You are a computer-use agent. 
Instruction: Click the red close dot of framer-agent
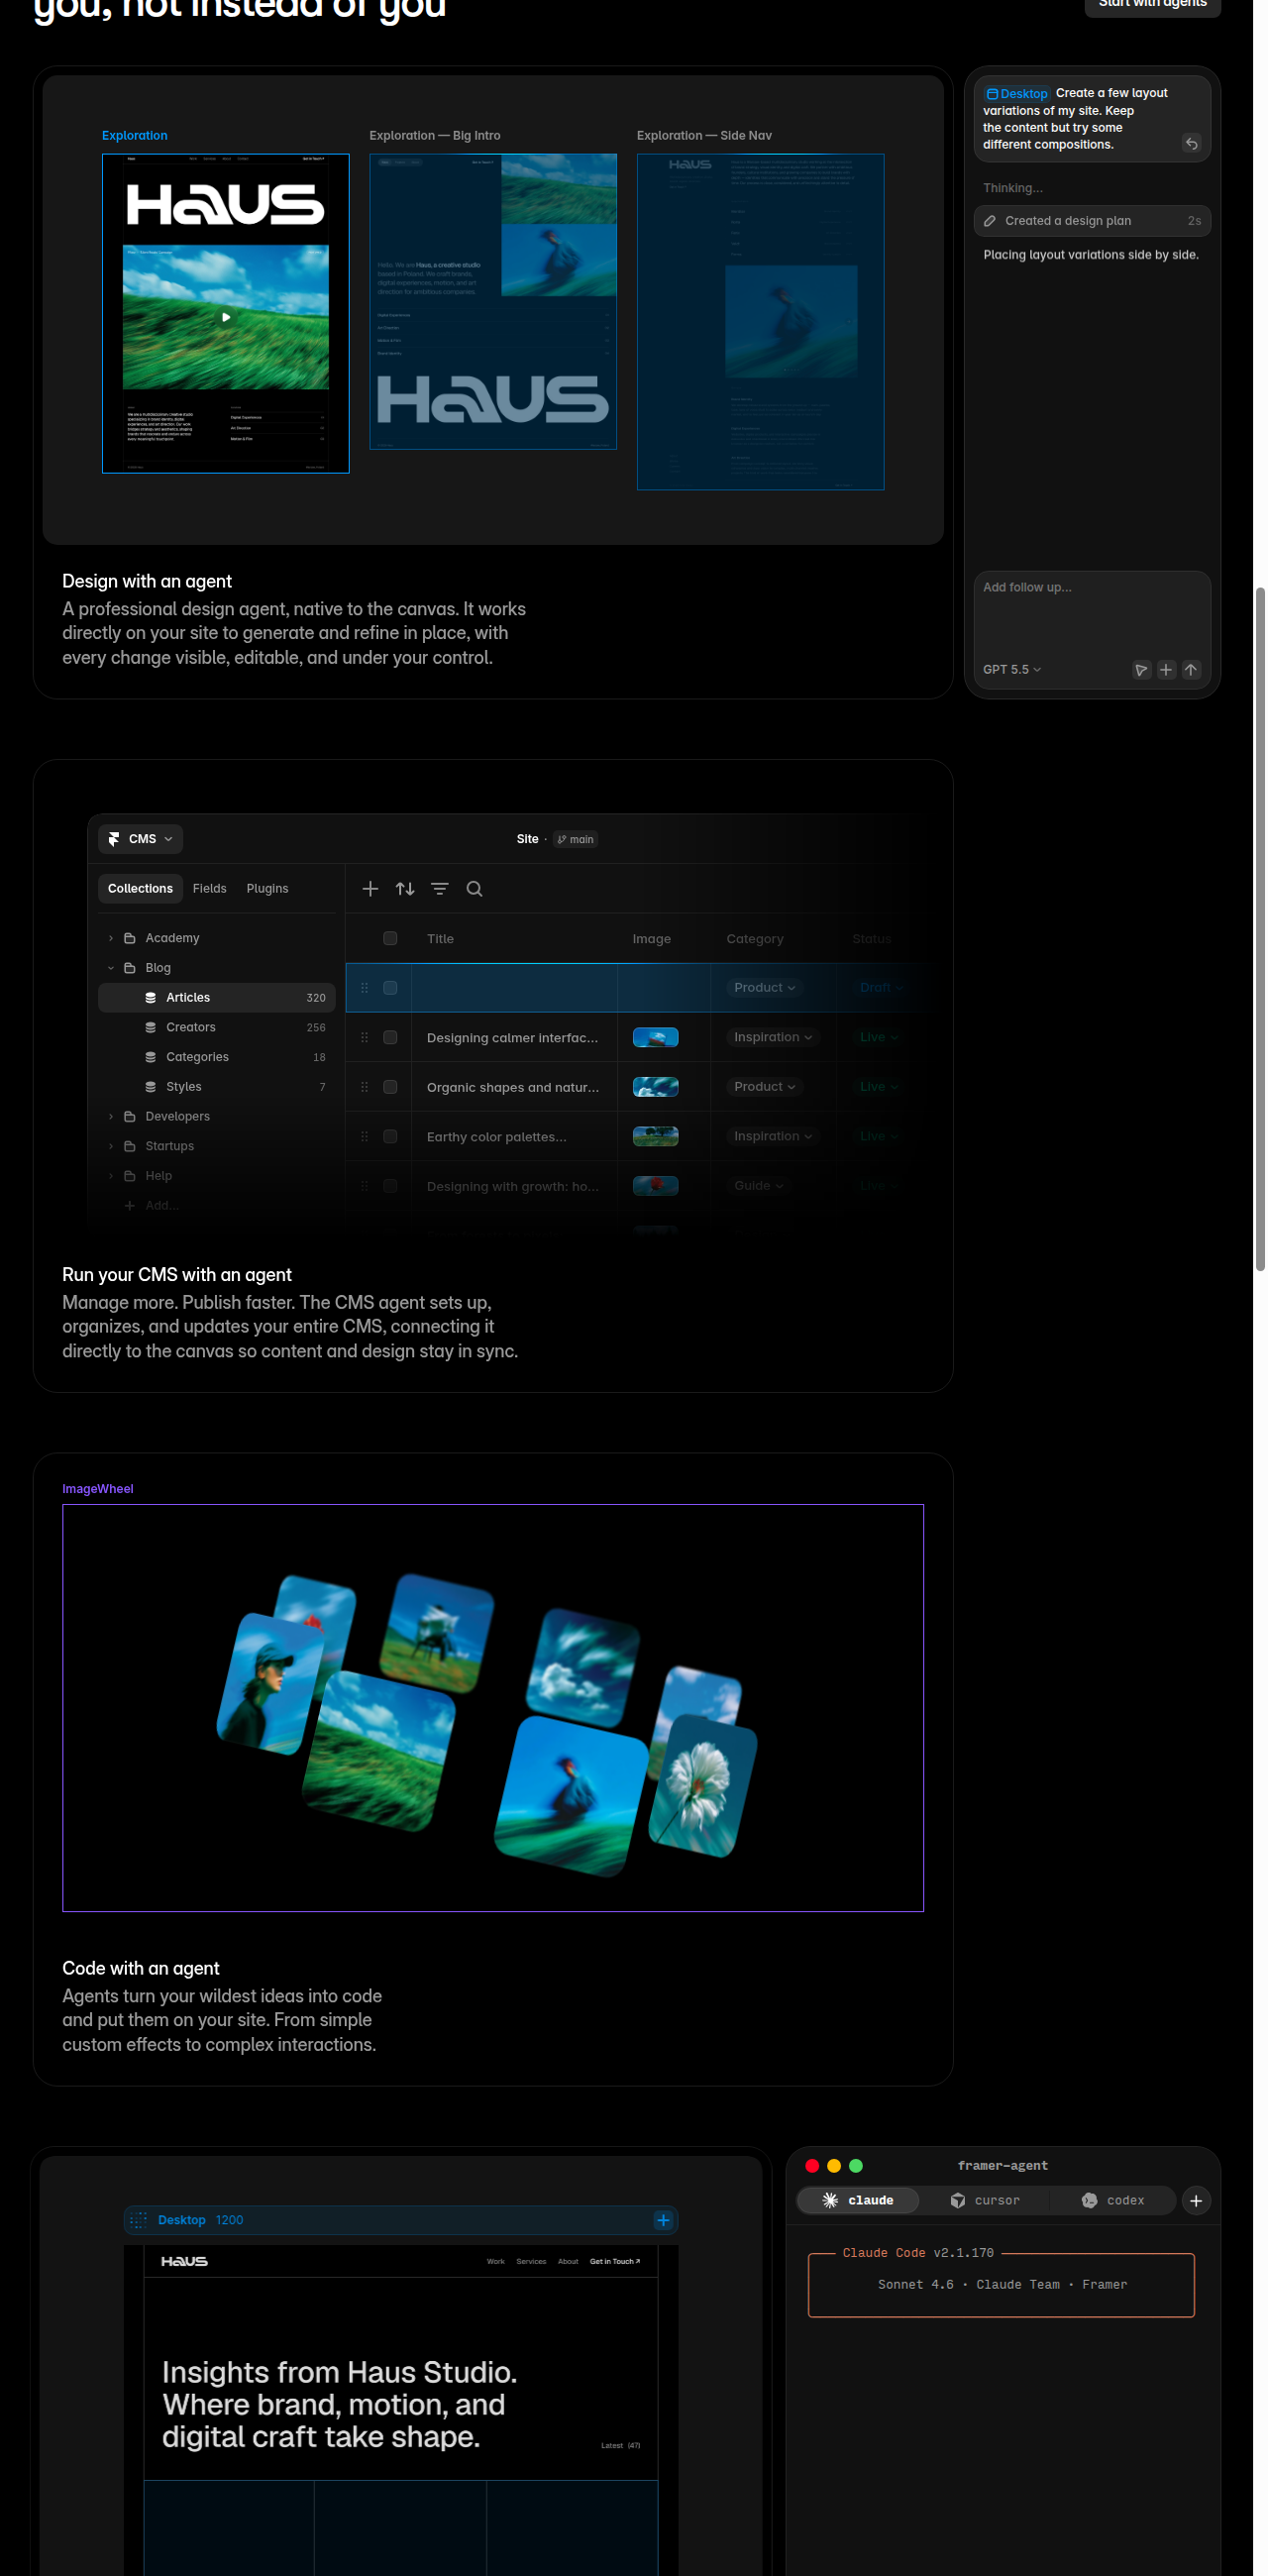click(812, 2166)
